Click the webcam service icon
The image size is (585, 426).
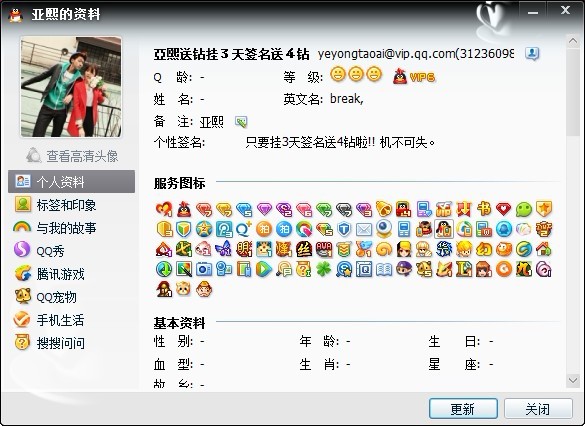384,228
